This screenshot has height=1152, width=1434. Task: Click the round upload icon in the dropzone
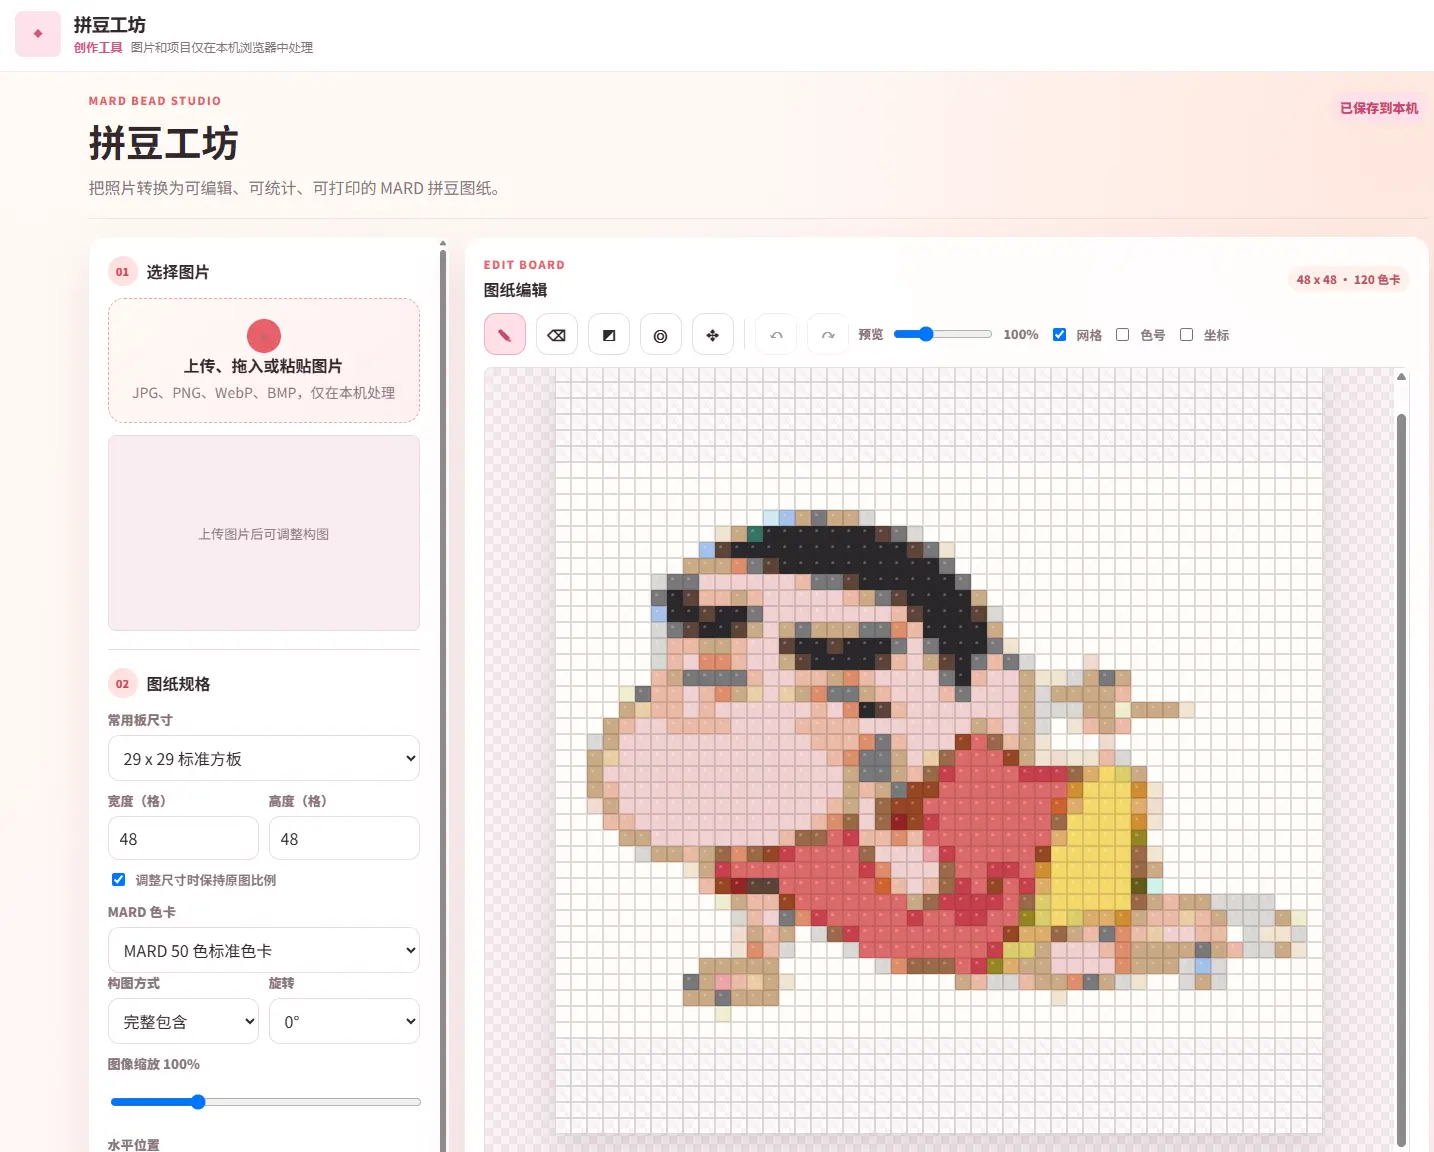click(264, 336)
